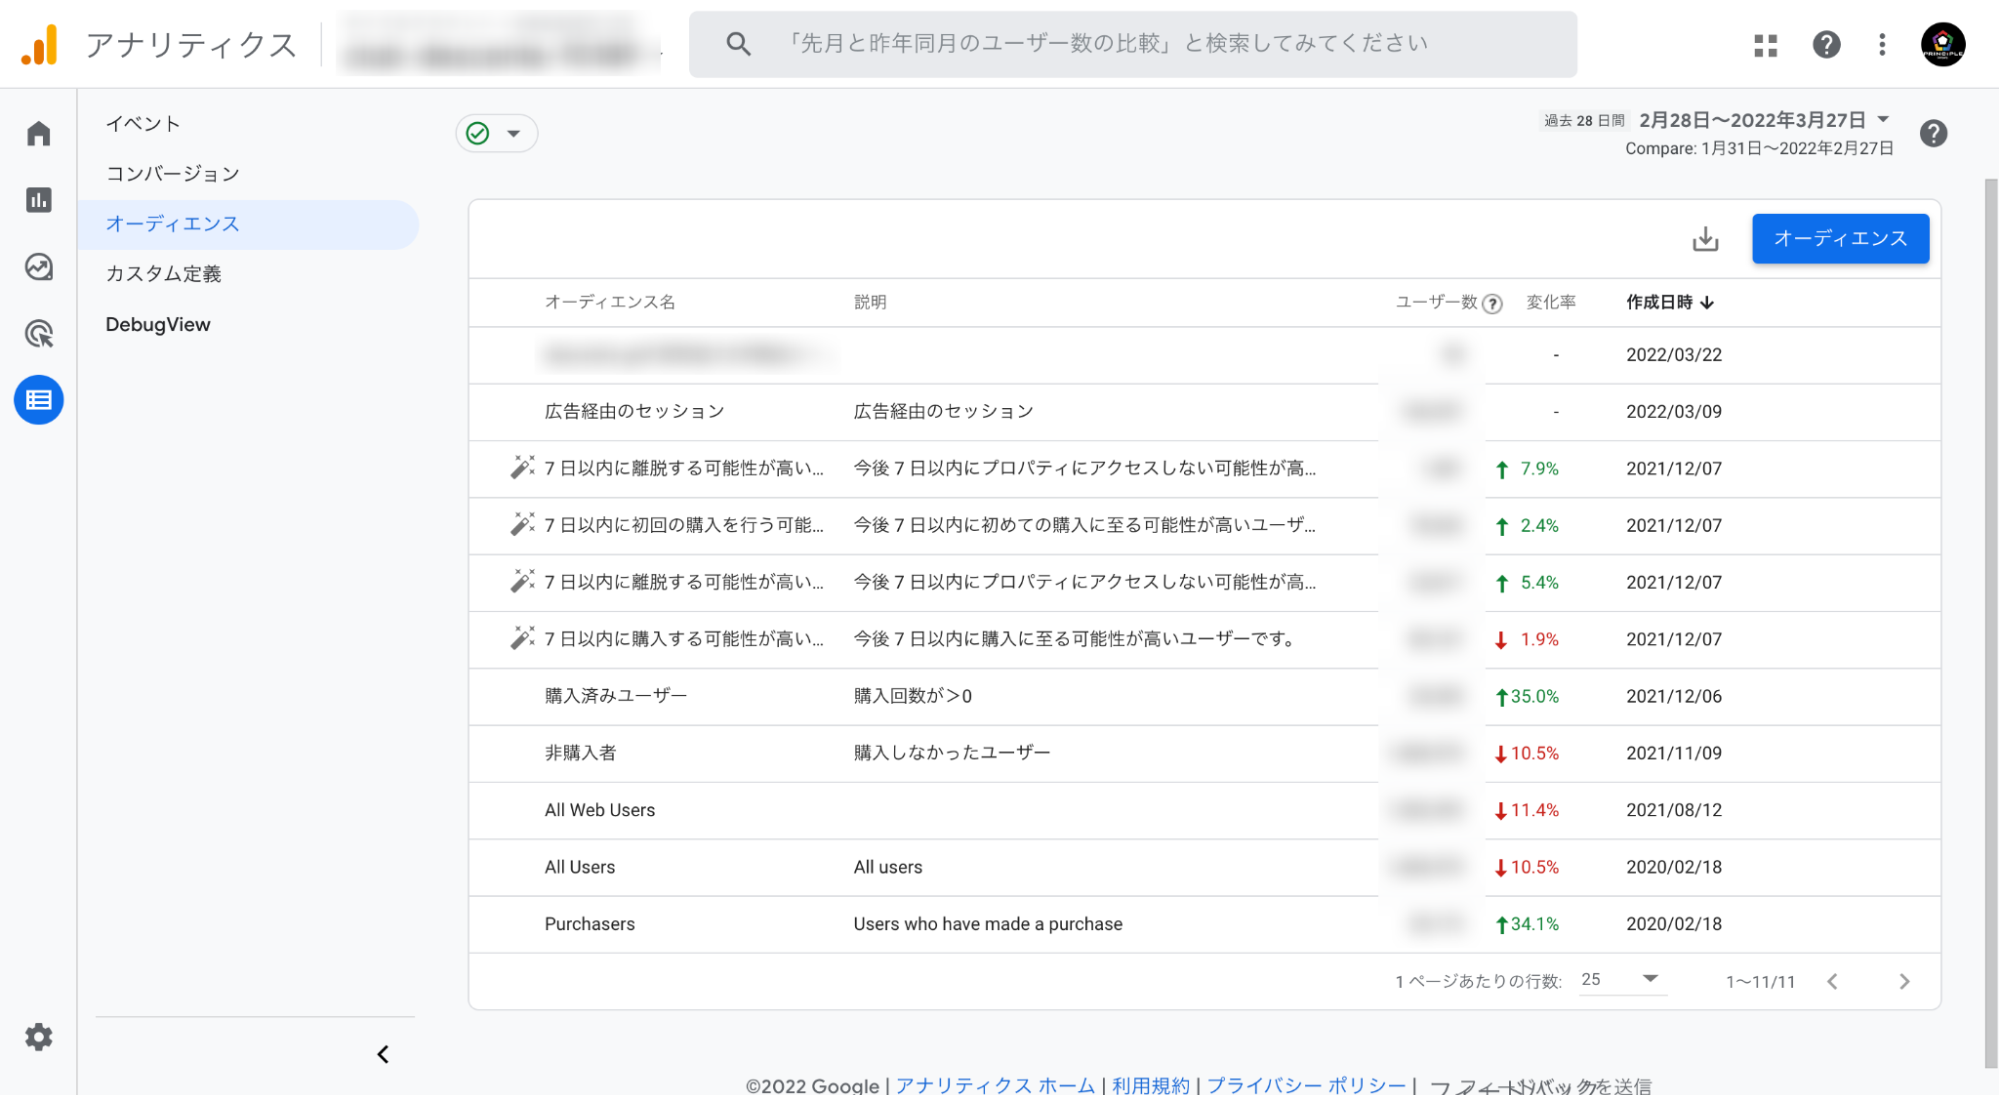Click the 変化率 column header
Screen dimensions: 1999x1096
click(1551, 303)
